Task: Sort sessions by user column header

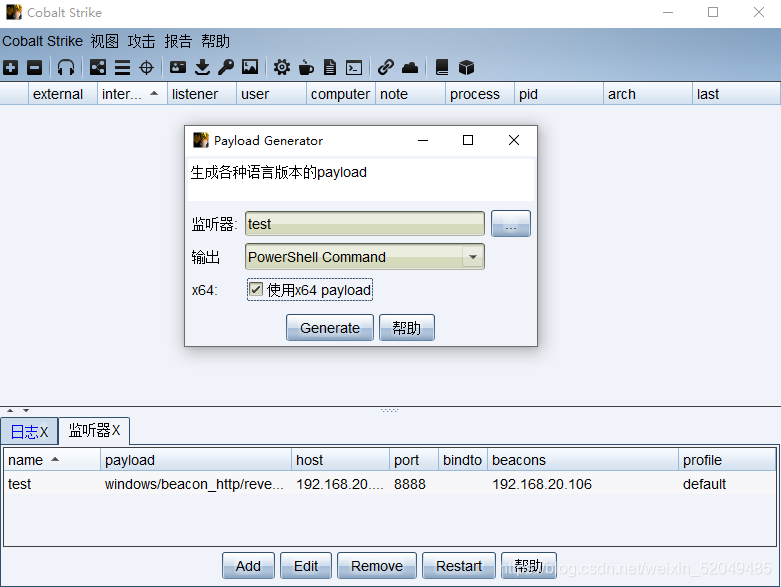Action: point(271,94)
